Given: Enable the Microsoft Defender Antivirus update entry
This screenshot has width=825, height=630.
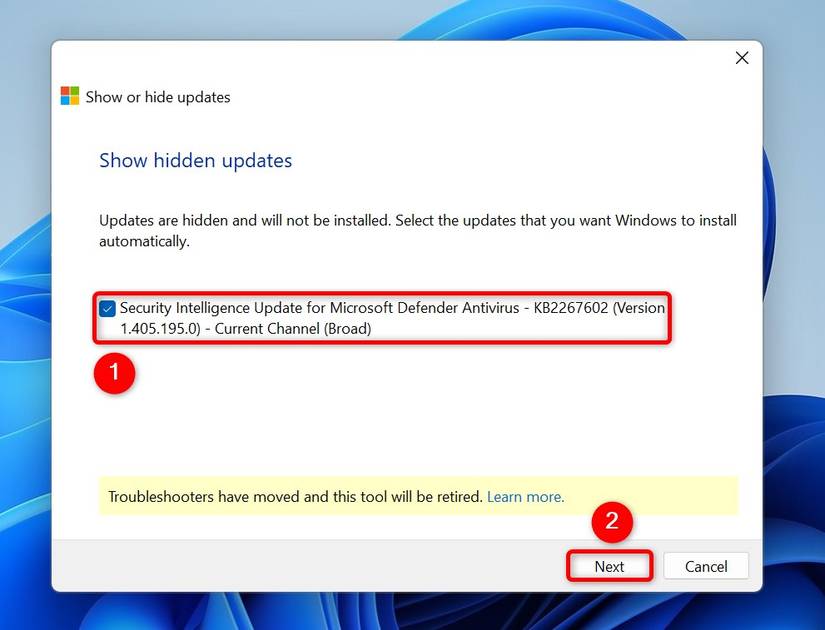Looking at the screenshot, I should pos(107,308).
